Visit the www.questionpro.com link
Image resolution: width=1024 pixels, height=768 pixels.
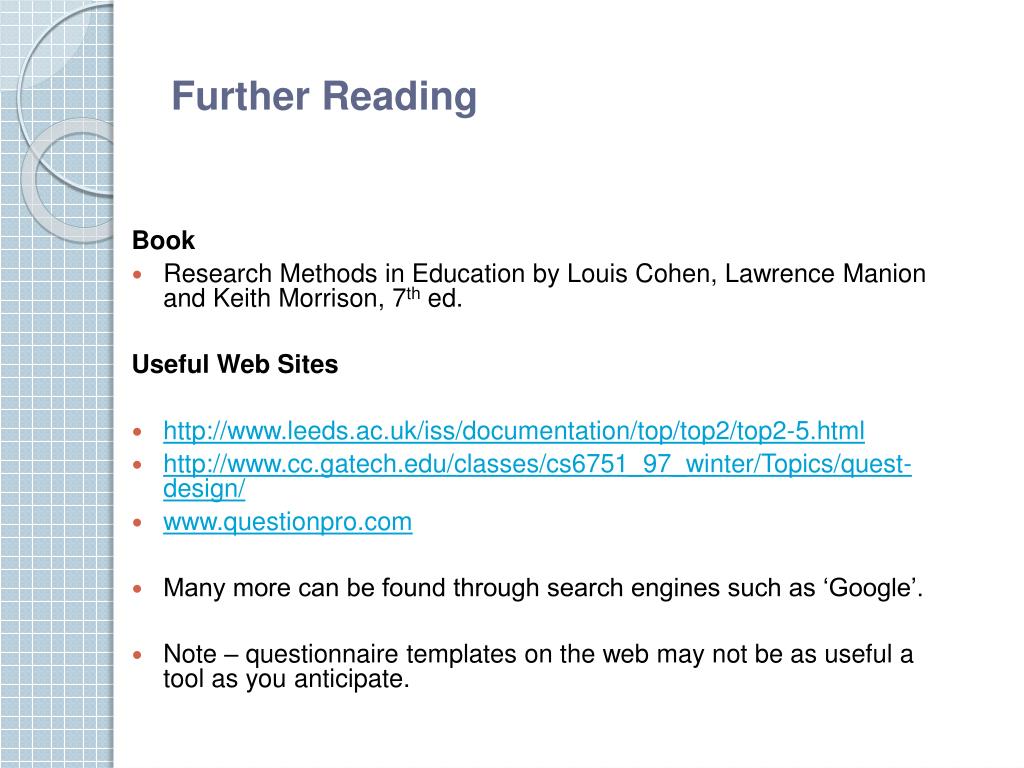pos(287,522)
